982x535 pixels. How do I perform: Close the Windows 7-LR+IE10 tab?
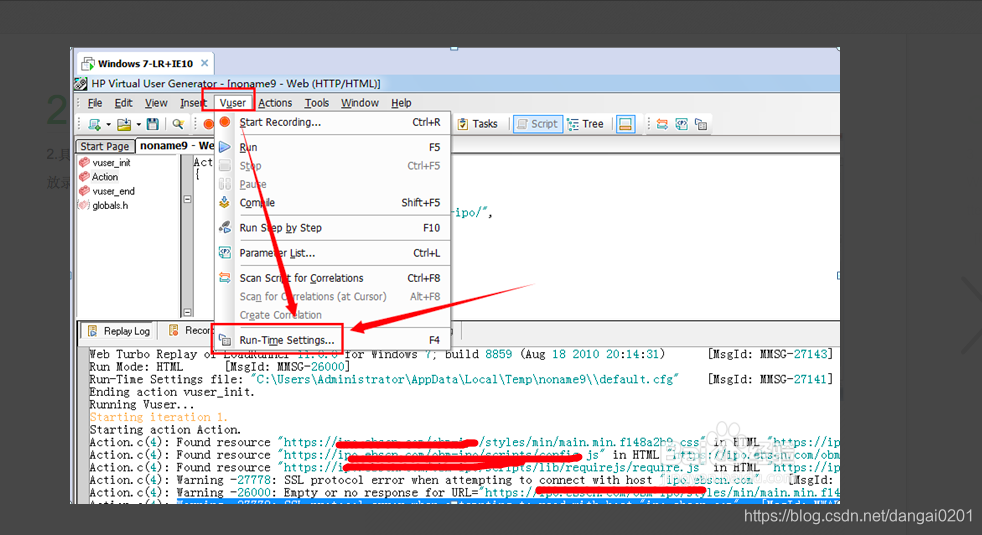pyautogui.click(x=204, y=63)
